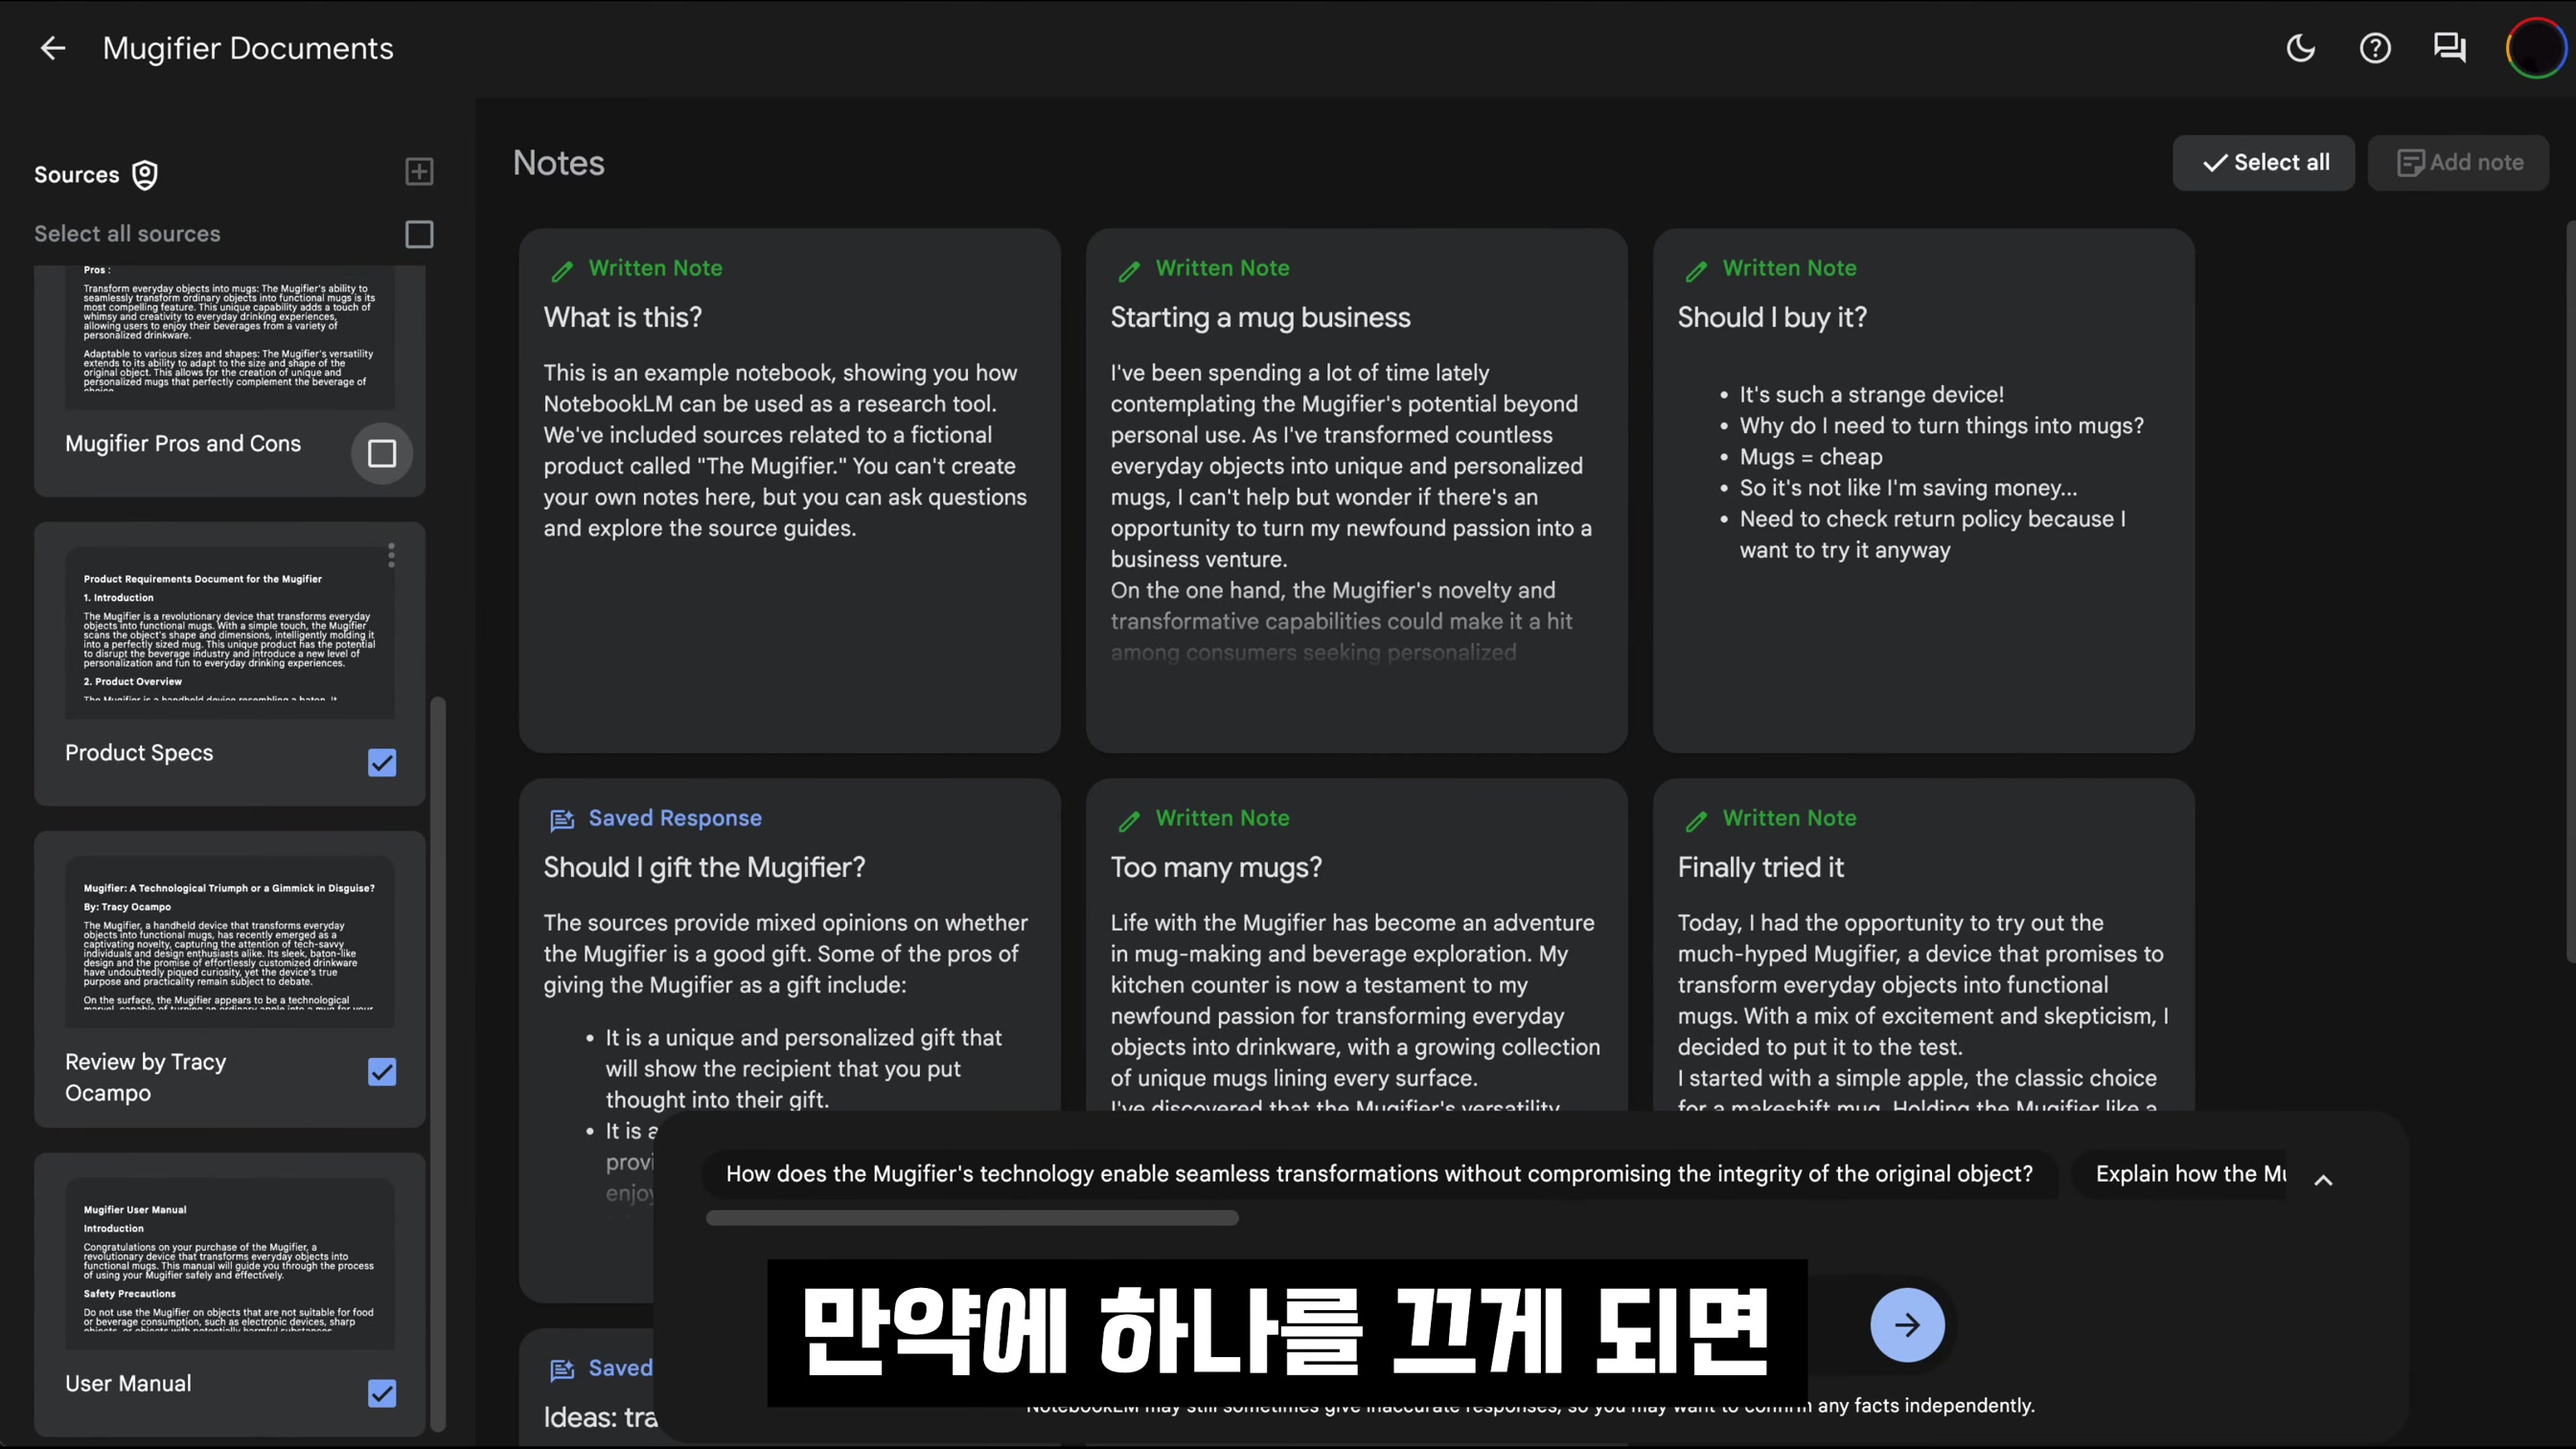Uncheck the Review by Tracy Ocampo checkbox
2576x1449 pixels.
(382, 1072)
